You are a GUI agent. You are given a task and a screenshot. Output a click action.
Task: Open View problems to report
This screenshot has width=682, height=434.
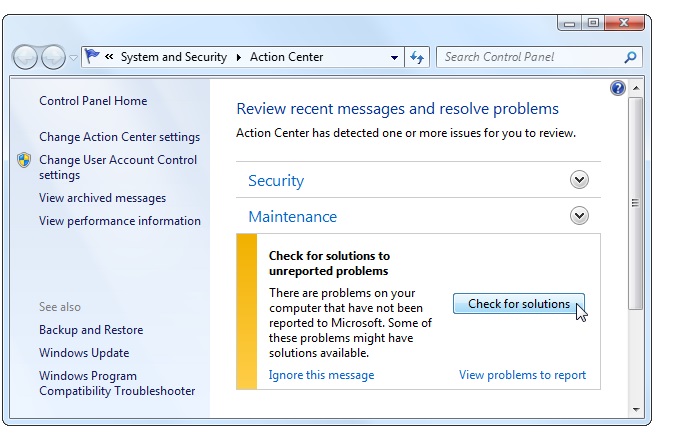pyautogui.click(x=522, y=375)
